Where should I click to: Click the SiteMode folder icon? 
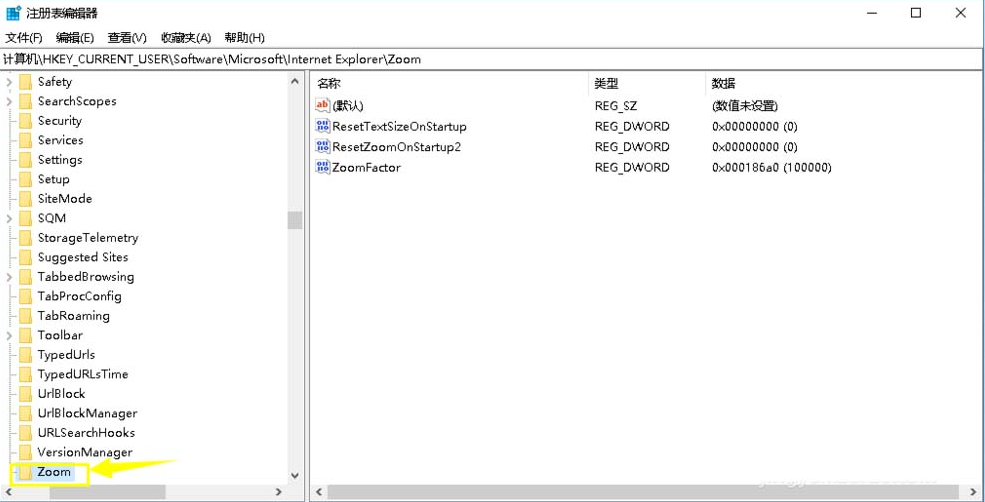[x=25, y=199]
